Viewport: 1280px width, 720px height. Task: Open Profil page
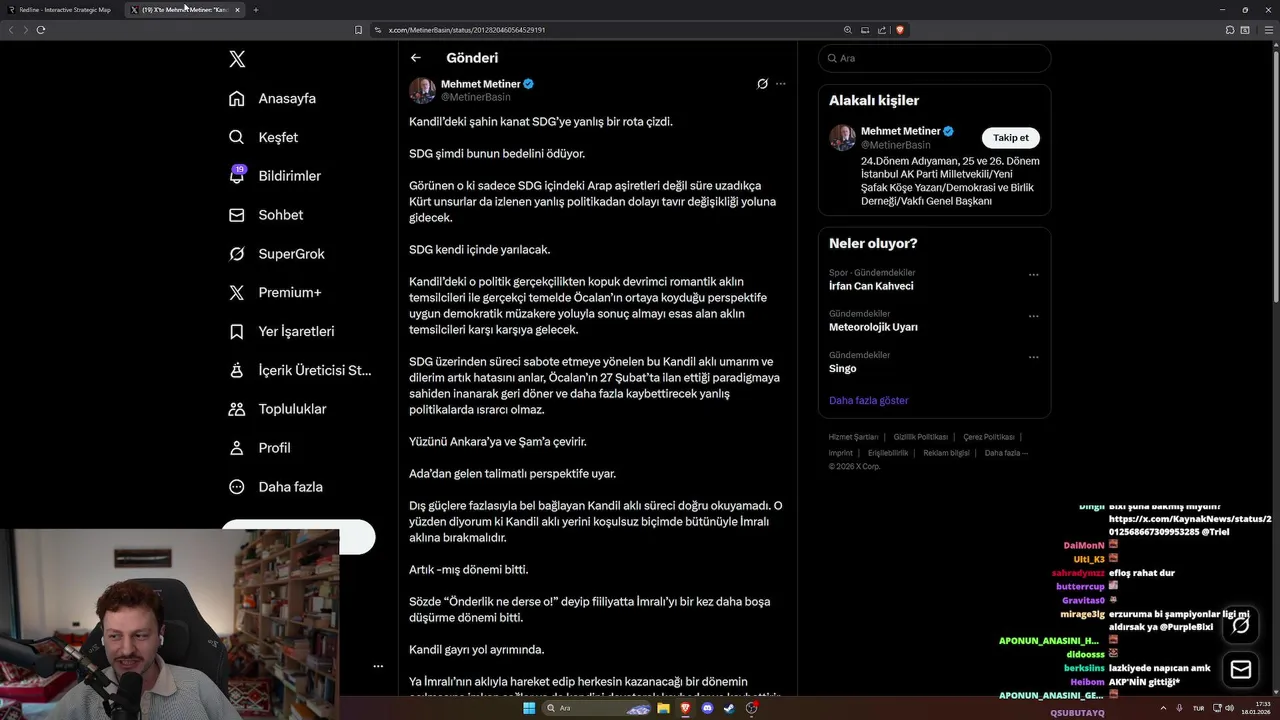pyautogui.click(x=259, y=448)
